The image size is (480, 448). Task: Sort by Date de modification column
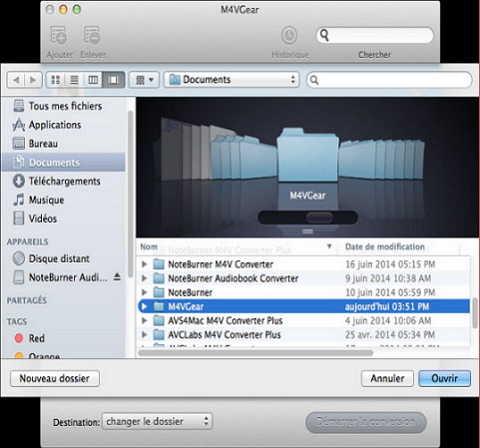tap(398, 247)
